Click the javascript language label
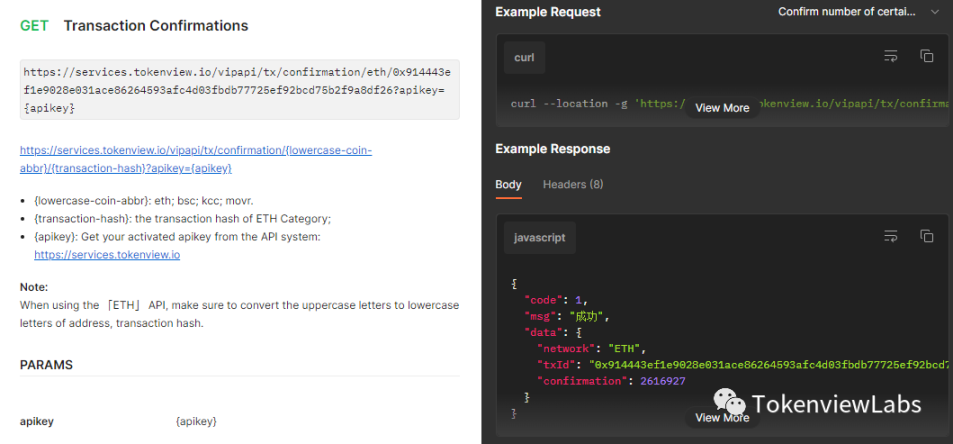953x444 pixels. point(540,238)
